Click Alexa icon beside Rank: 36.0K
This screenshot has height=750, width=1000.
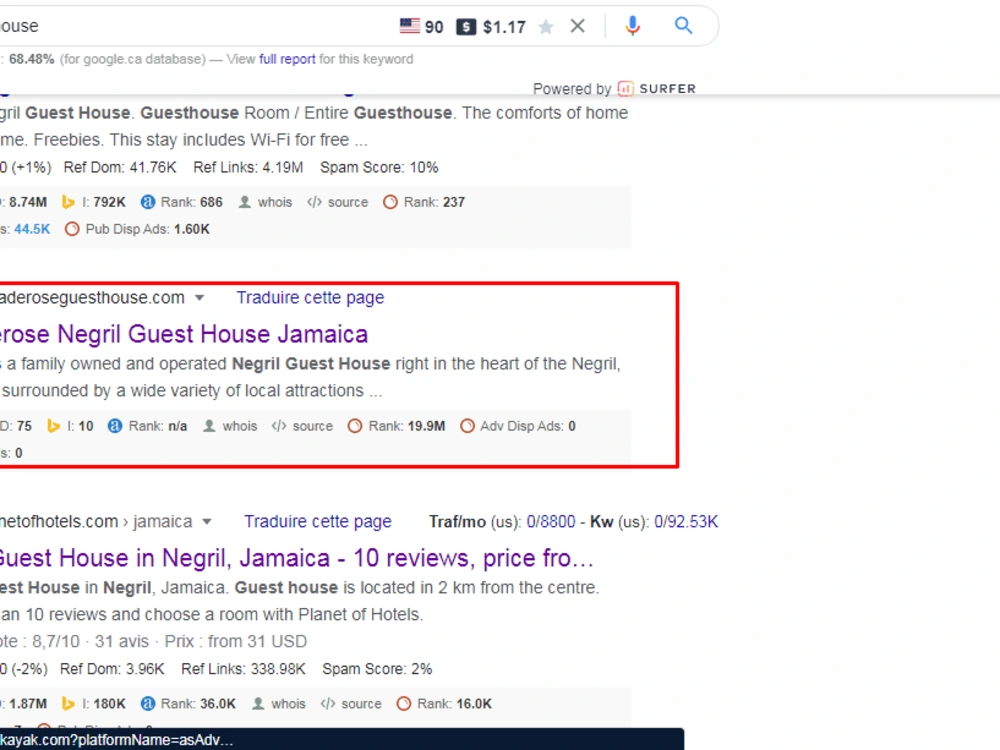147,704
